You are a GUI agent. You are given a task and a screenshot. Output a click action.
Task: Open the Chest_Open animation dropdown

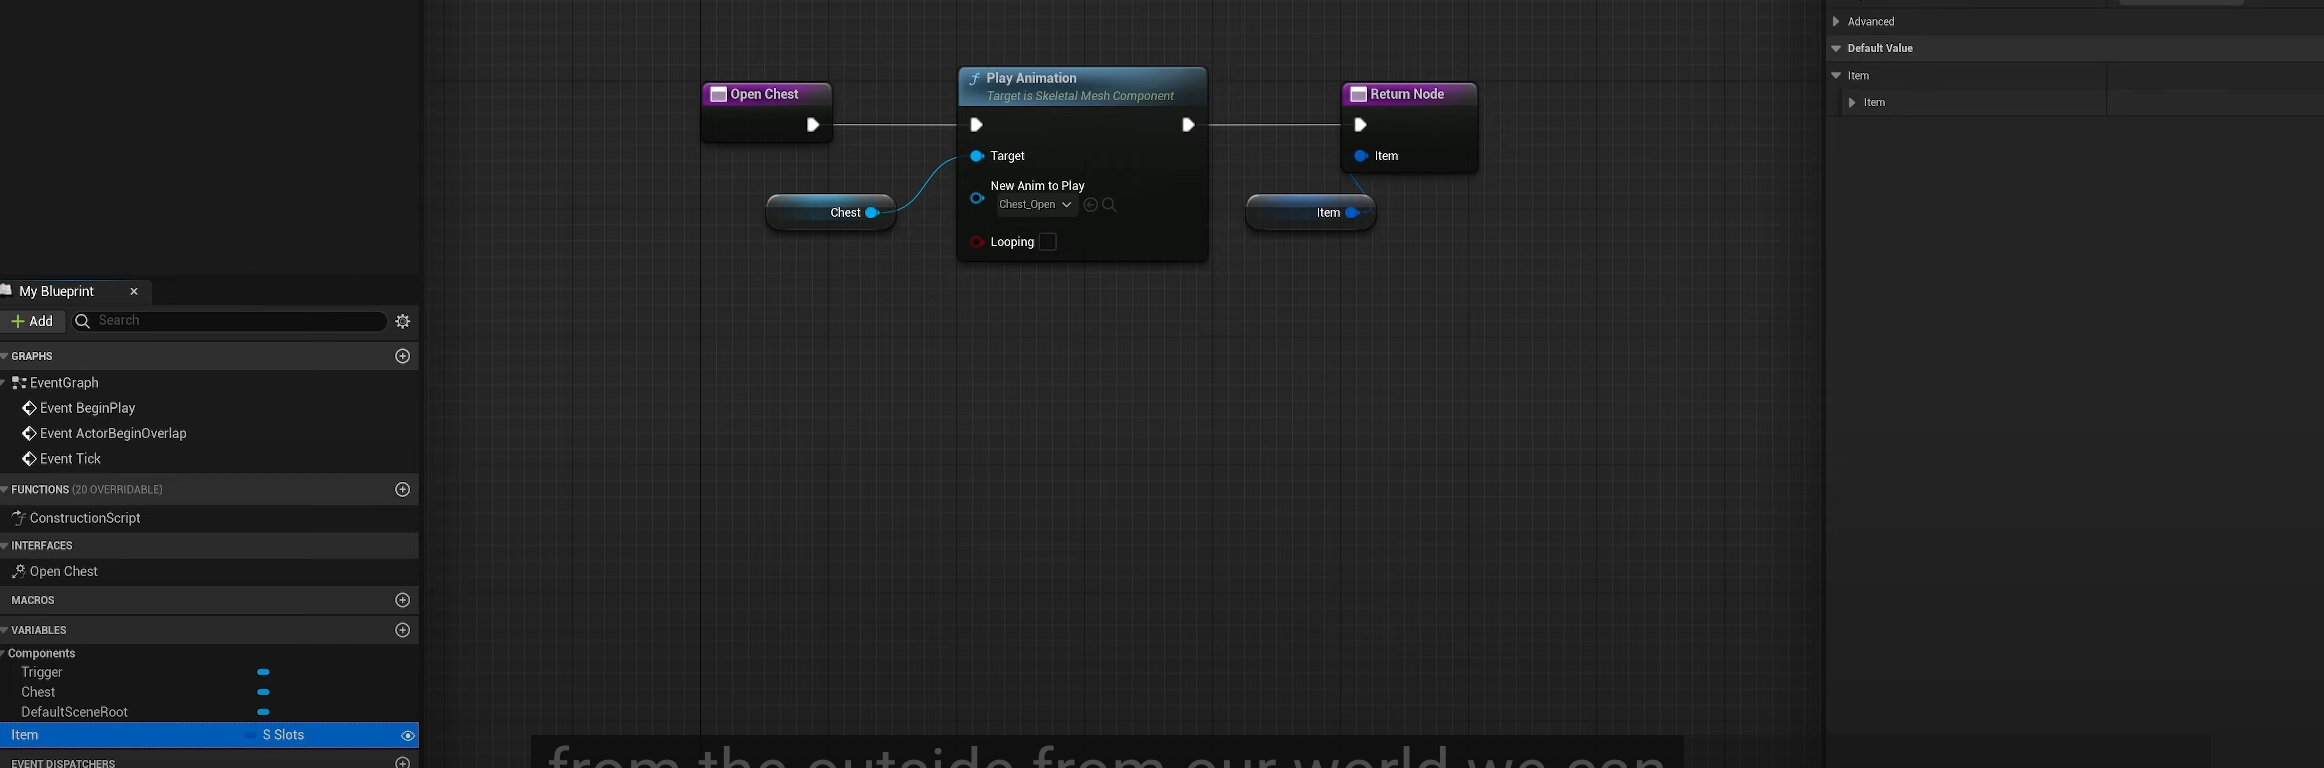1036,205
